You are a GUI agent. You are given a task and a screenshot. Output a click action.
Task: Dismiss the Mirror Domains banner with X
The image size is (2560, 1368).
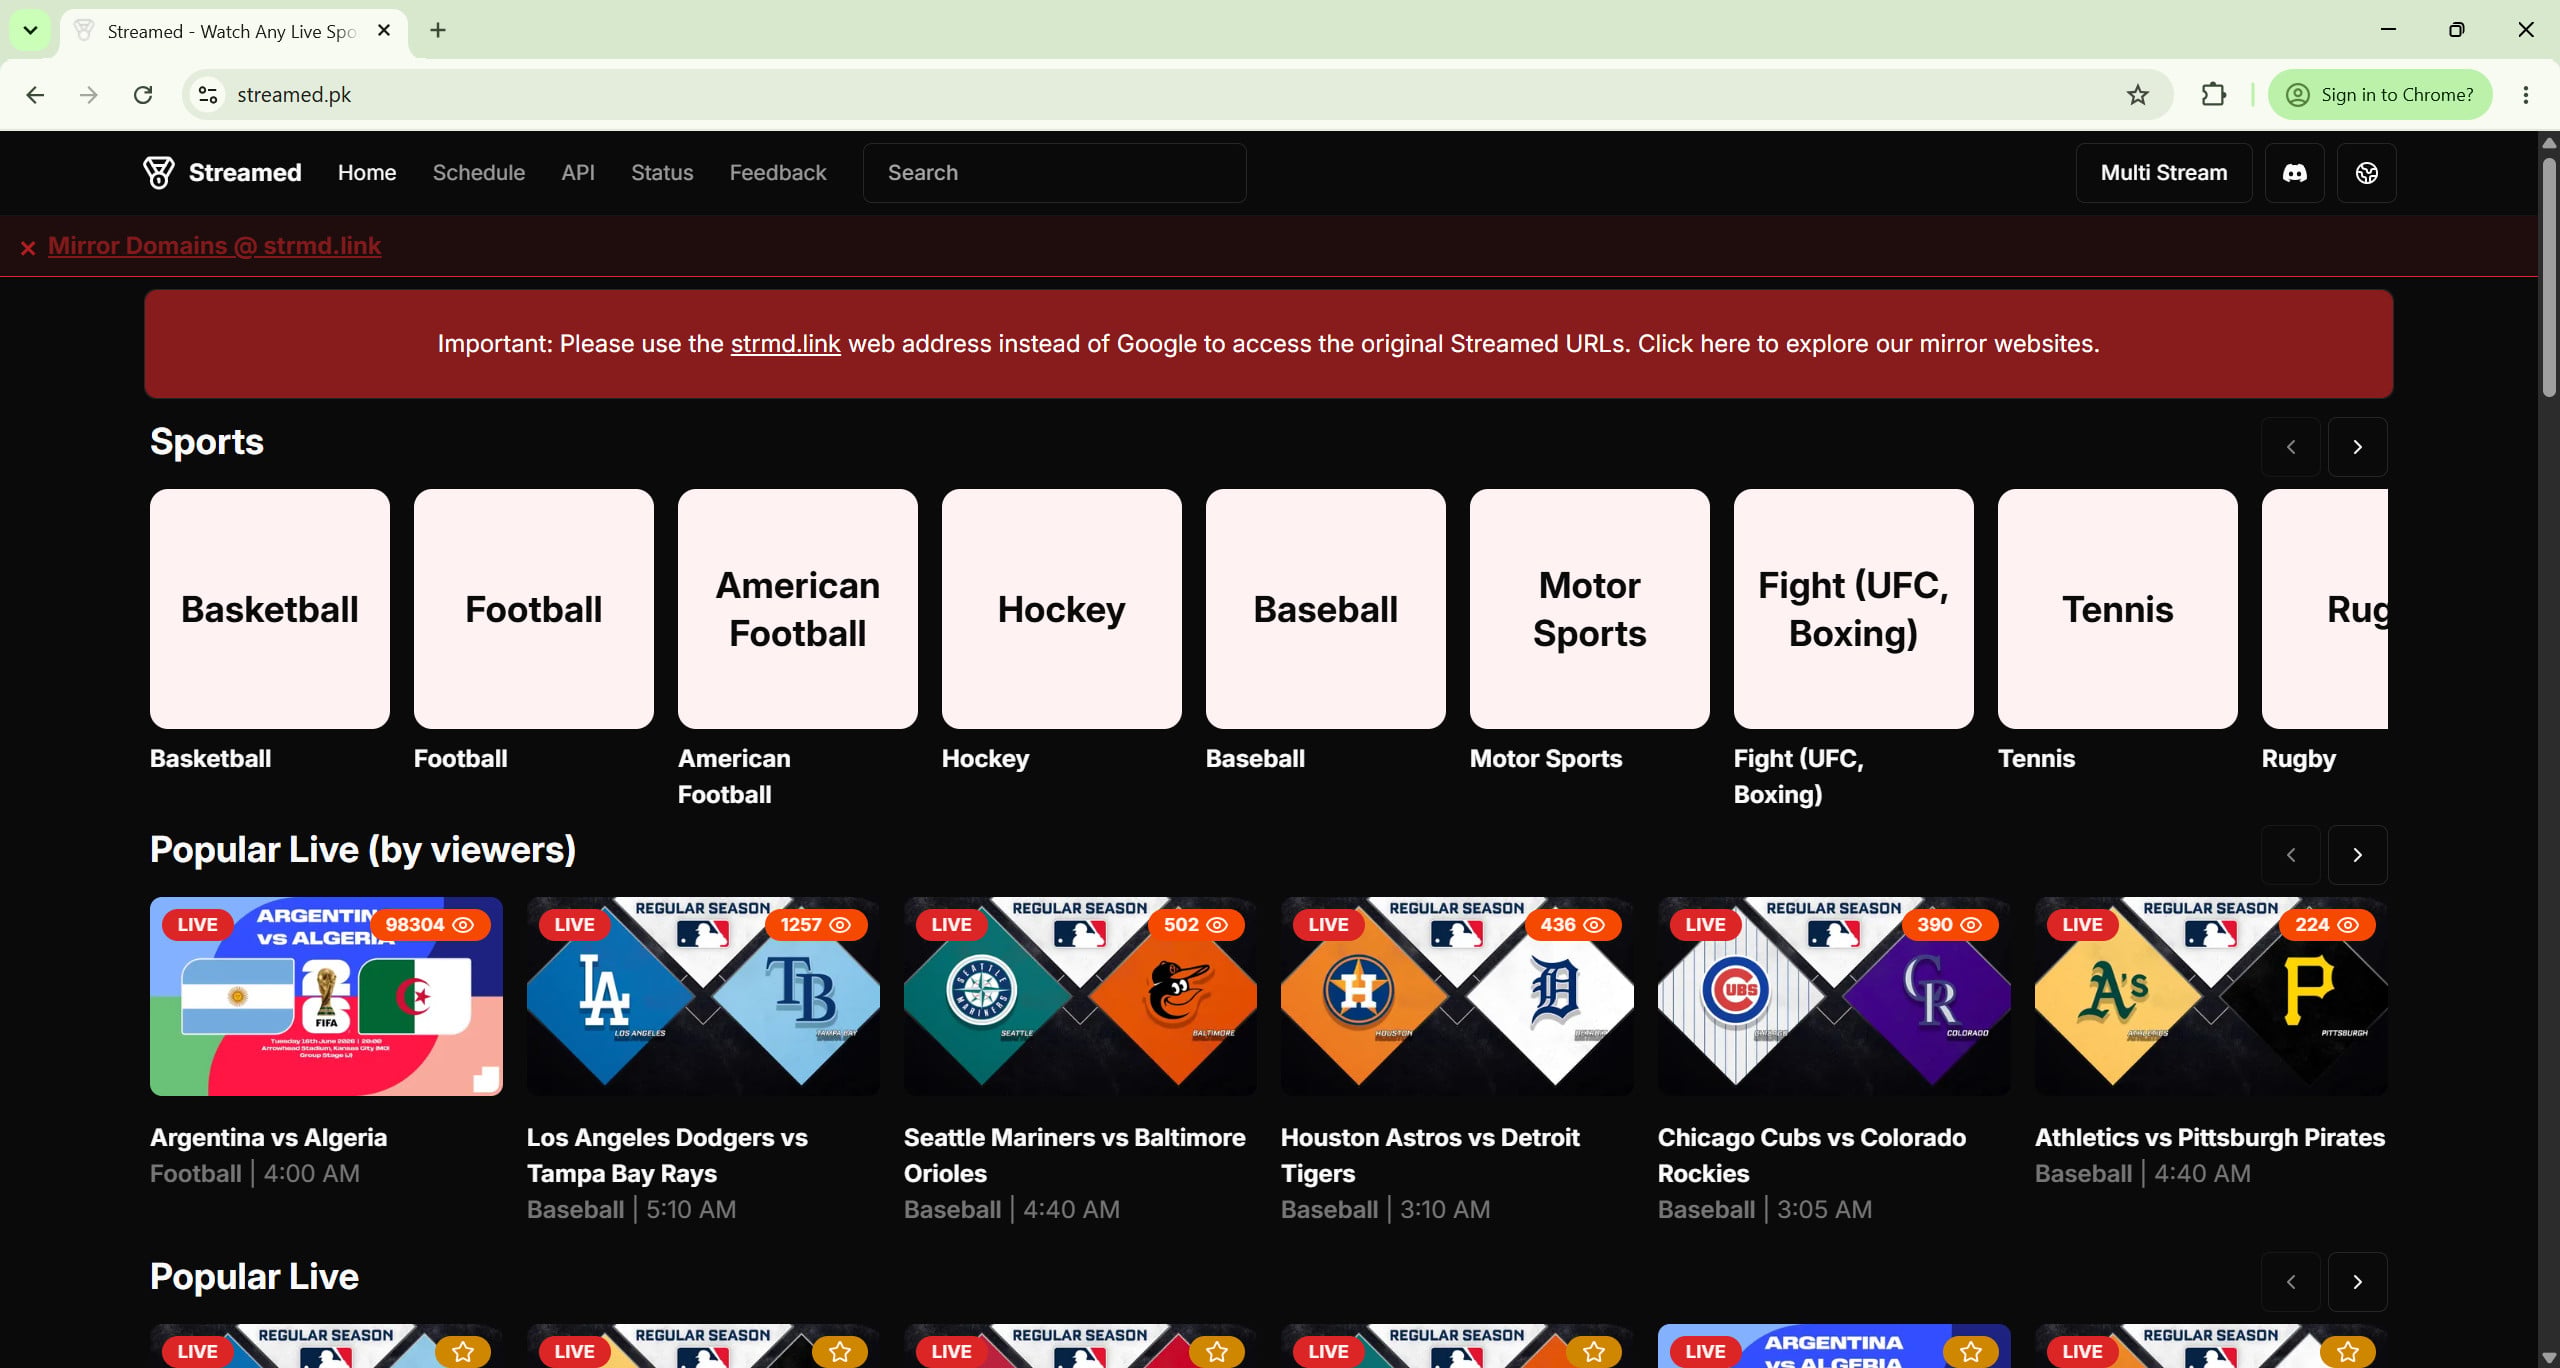coord(28,247)
